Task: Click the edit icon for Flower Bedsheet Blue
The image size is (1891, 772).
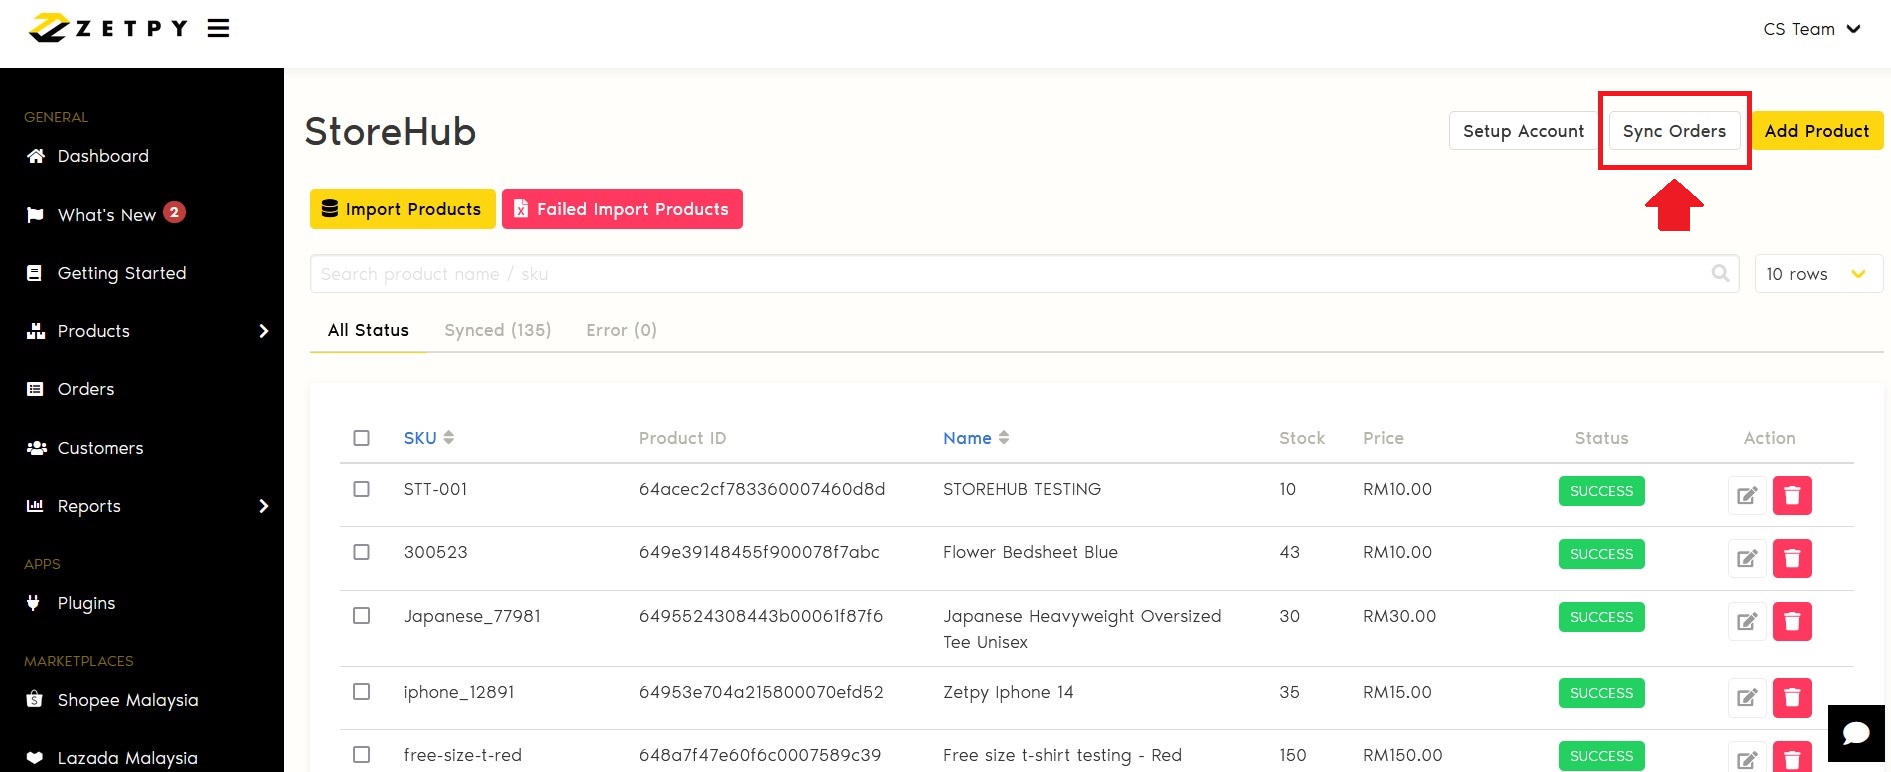Action: click(1746, 558)
